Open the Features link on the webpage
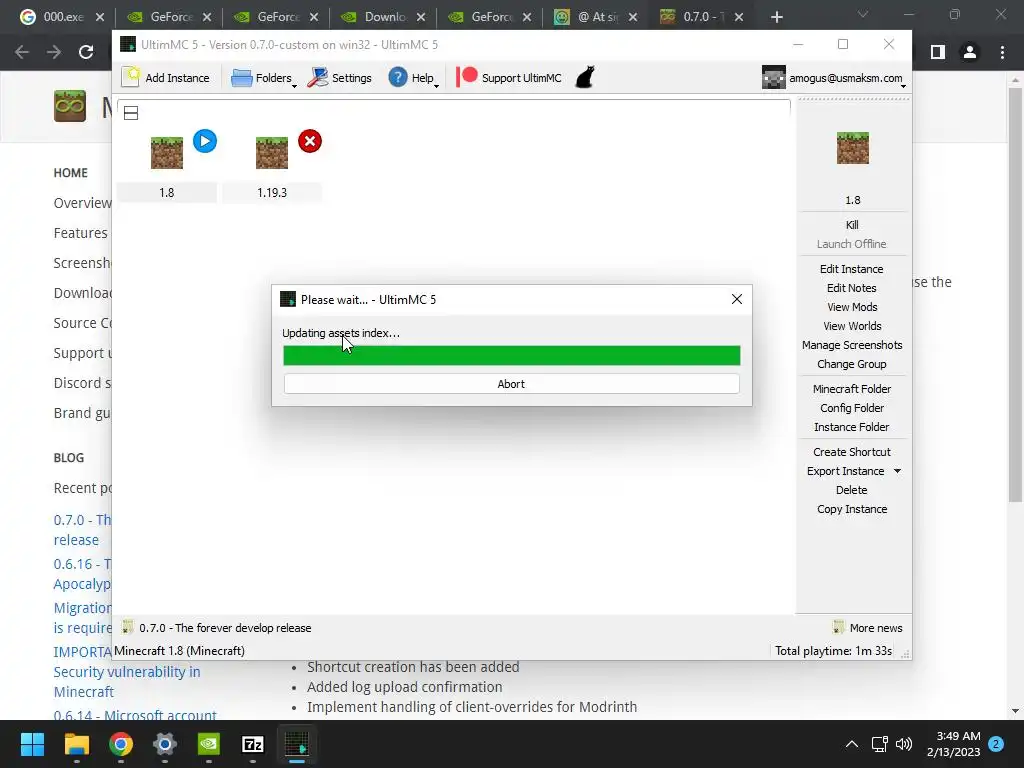Image resolution: width=1024 pixels, height=768 pixels. (80, 233)
